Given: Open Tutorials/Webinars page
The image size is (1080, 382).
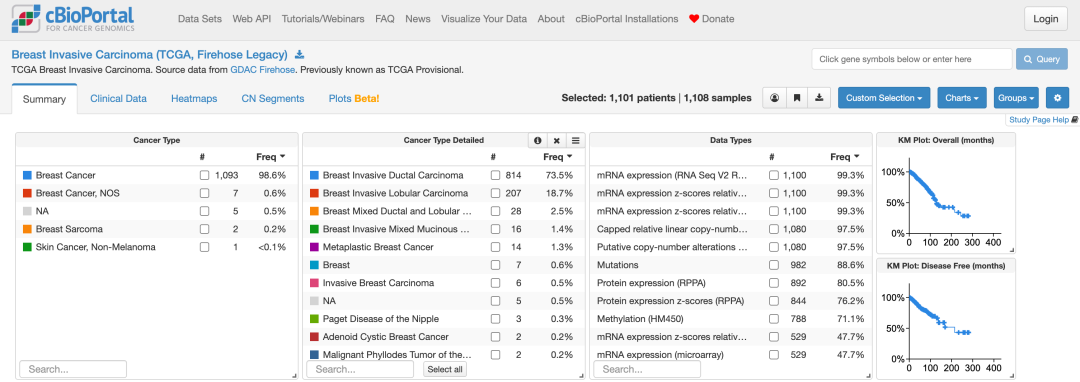Looking at the screenshot, I should [323, 19].
